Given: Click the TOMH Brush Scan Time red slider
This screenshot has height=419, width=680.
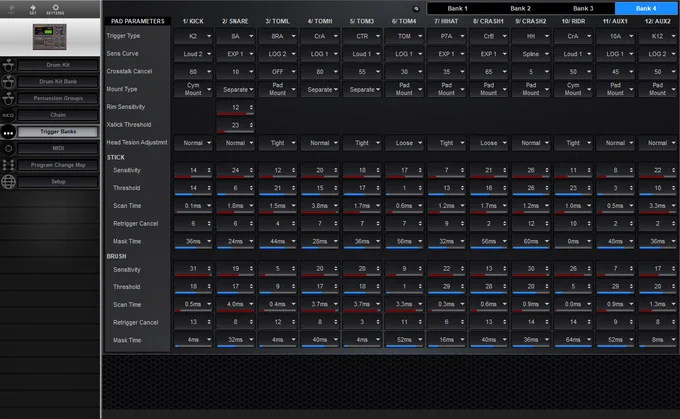Looking at the screenshot, I should pyautogui.click(x=320, y=311).
